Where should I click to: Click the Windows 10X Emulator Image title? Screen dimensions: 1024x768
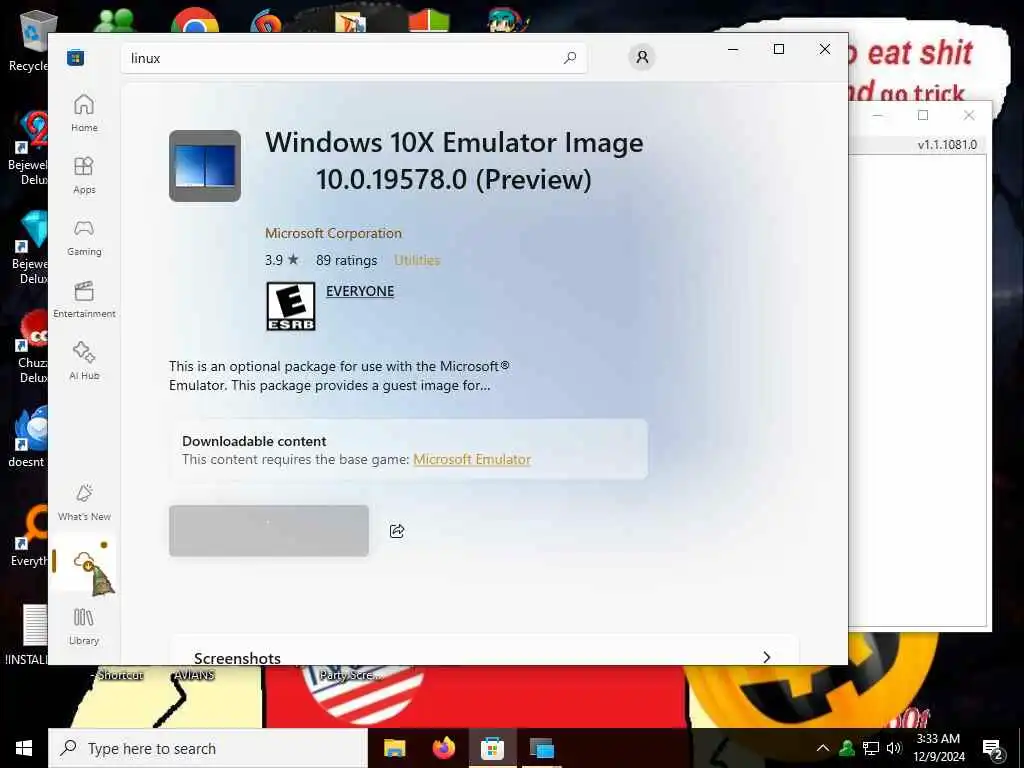tap(454, 161)
